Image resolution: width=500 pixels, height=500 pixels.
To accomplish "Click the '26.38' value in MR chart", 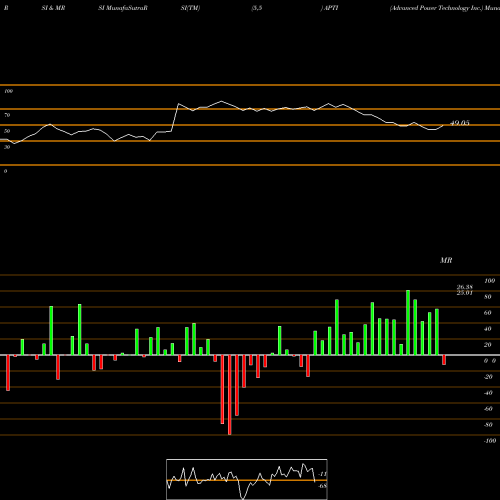I will tap(465, 287).
